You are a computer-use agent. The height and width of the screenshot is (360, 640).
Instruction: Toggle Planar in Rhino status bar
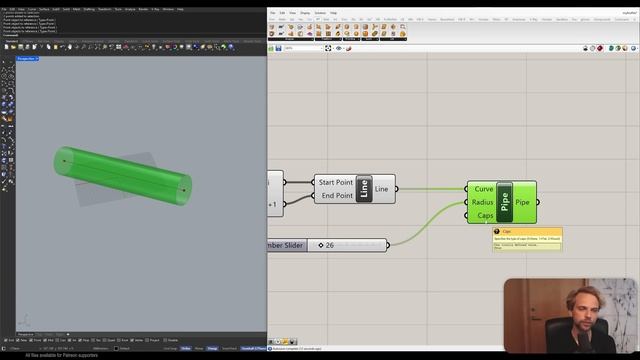click(x=199, y=348)
